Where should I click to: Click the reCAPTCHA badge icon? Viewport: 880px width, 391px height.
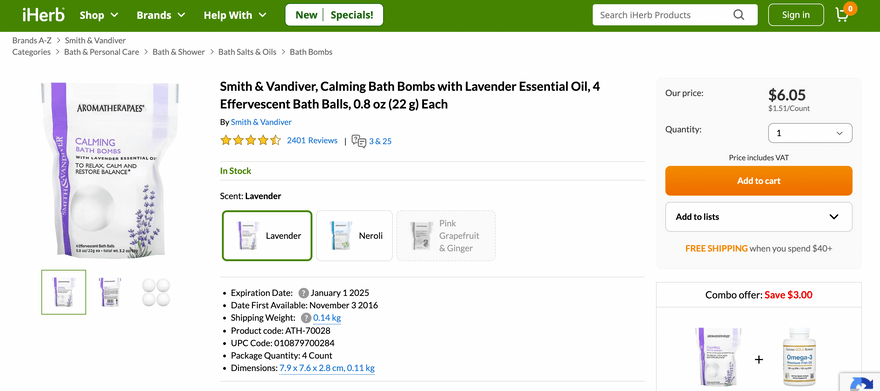pos(861,383)
